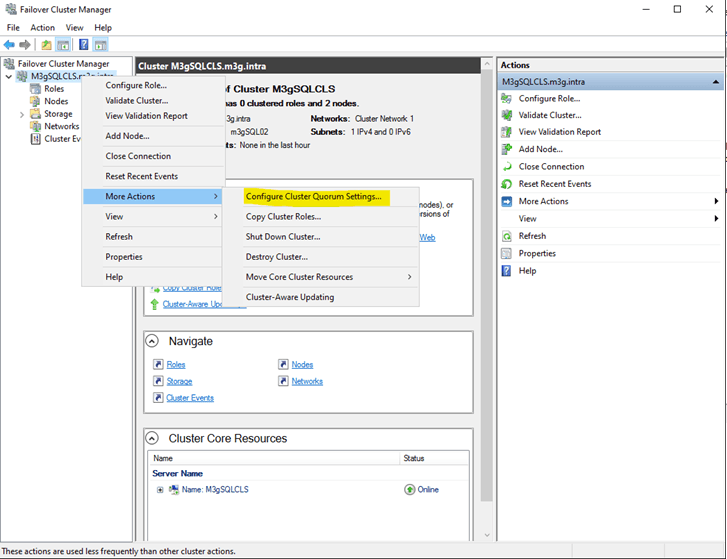Click the Reset Recent Events icon in Actions

click(506, 184)
